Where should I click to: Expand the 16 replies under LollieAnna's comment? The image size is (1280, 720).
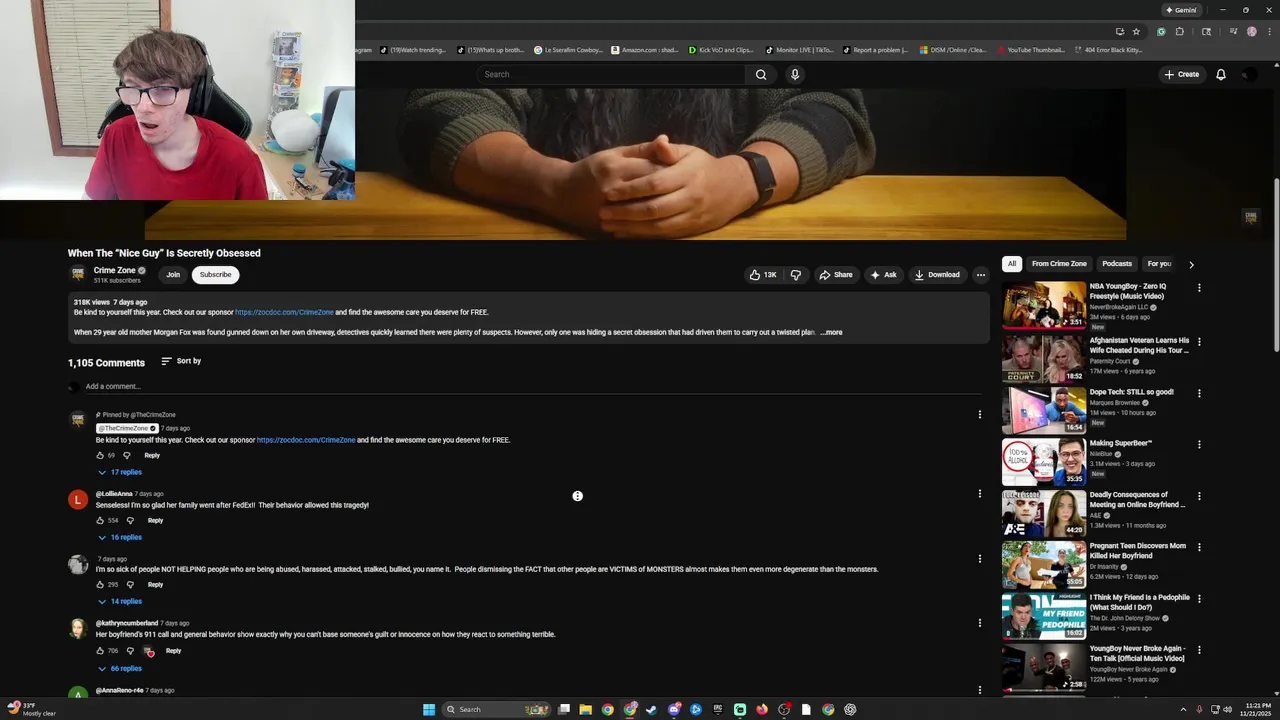(120, 537)
